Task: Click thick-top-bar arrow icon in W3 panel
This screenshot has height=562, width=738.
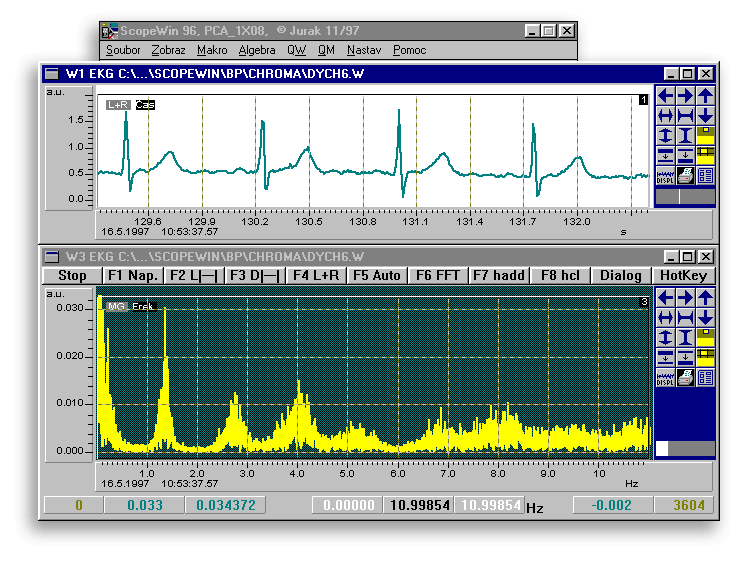Action: tap(665, 357)
